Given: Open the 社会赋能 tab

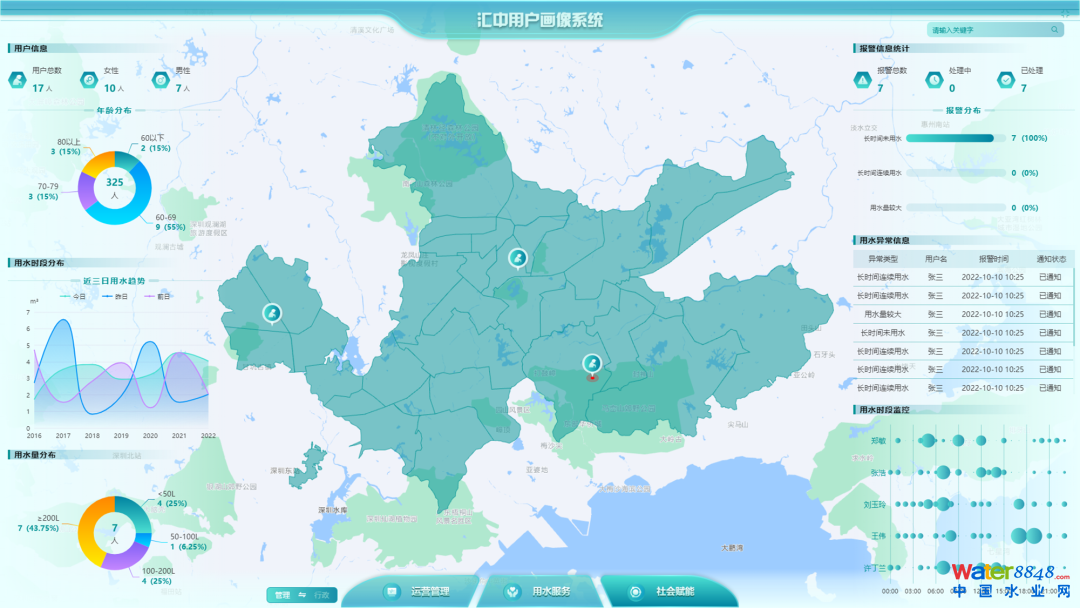Looking at the screenshot, I should click(x=663, y=592).
